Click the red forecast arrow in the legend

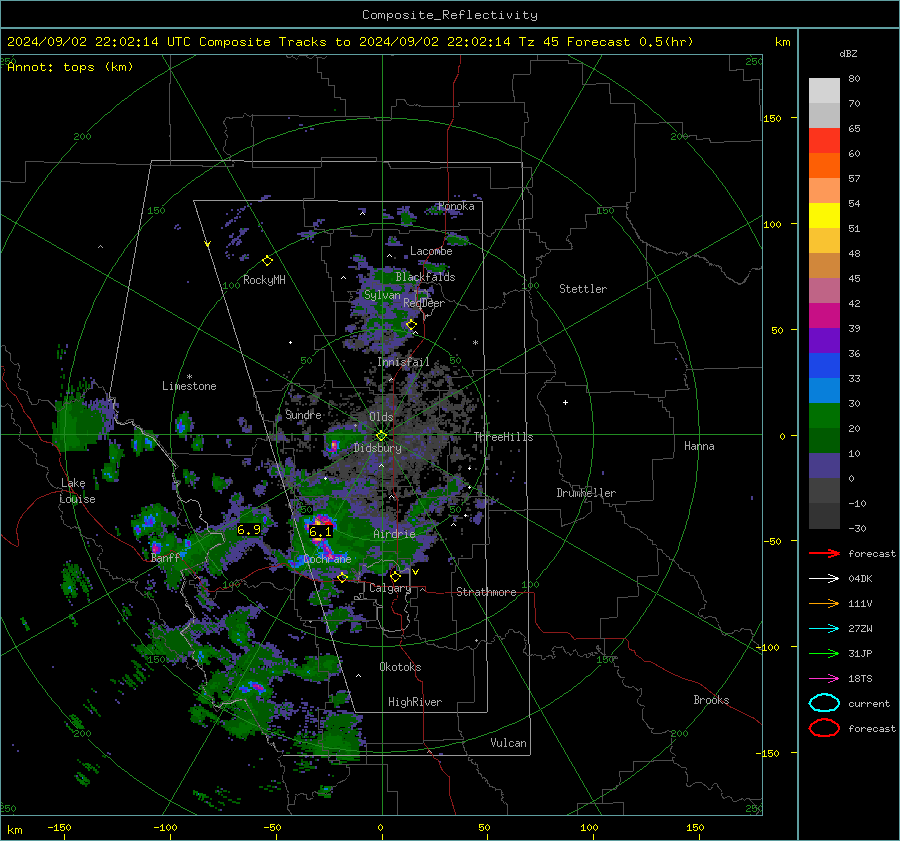click(x=824, y=553)
